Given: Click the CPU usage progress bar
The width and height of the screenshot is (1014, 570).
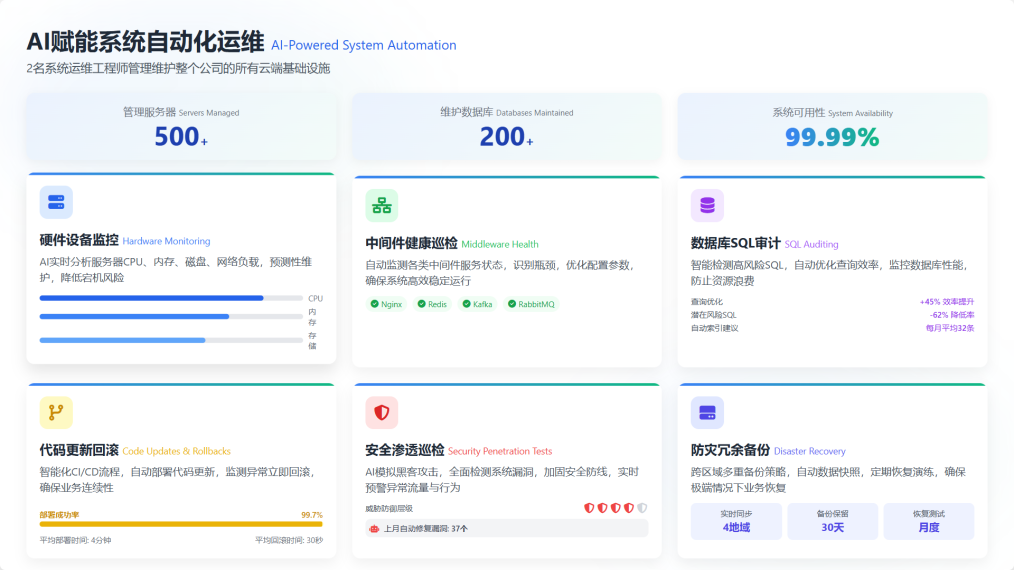Looking at the screenshot, I should [x=171, y=298].
